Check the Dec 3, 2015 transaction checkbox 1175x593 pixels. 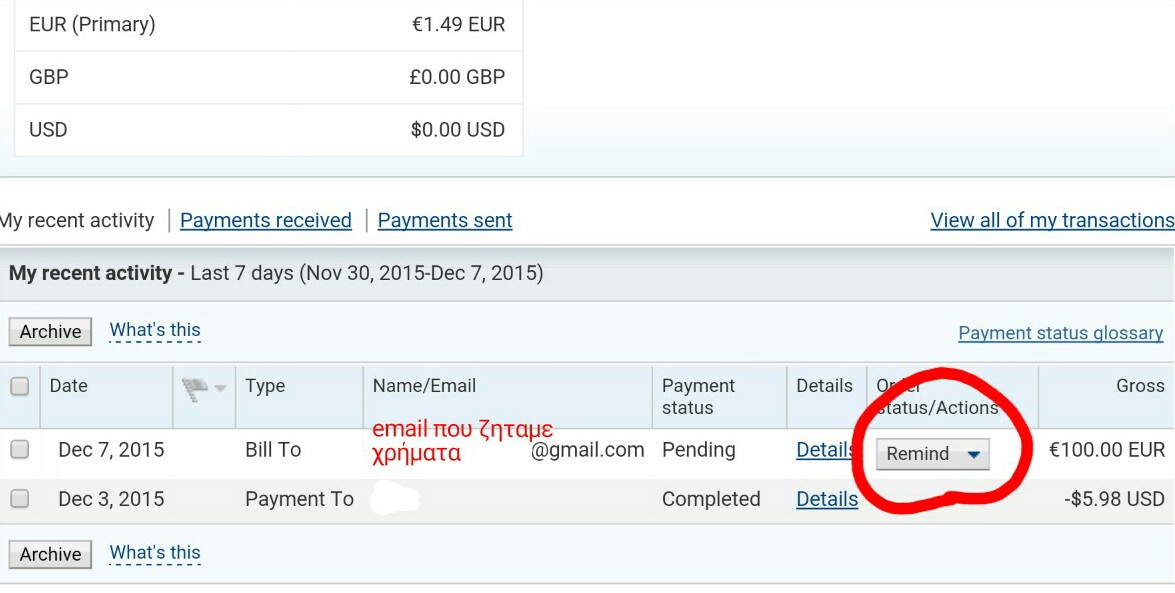(19, 499)
